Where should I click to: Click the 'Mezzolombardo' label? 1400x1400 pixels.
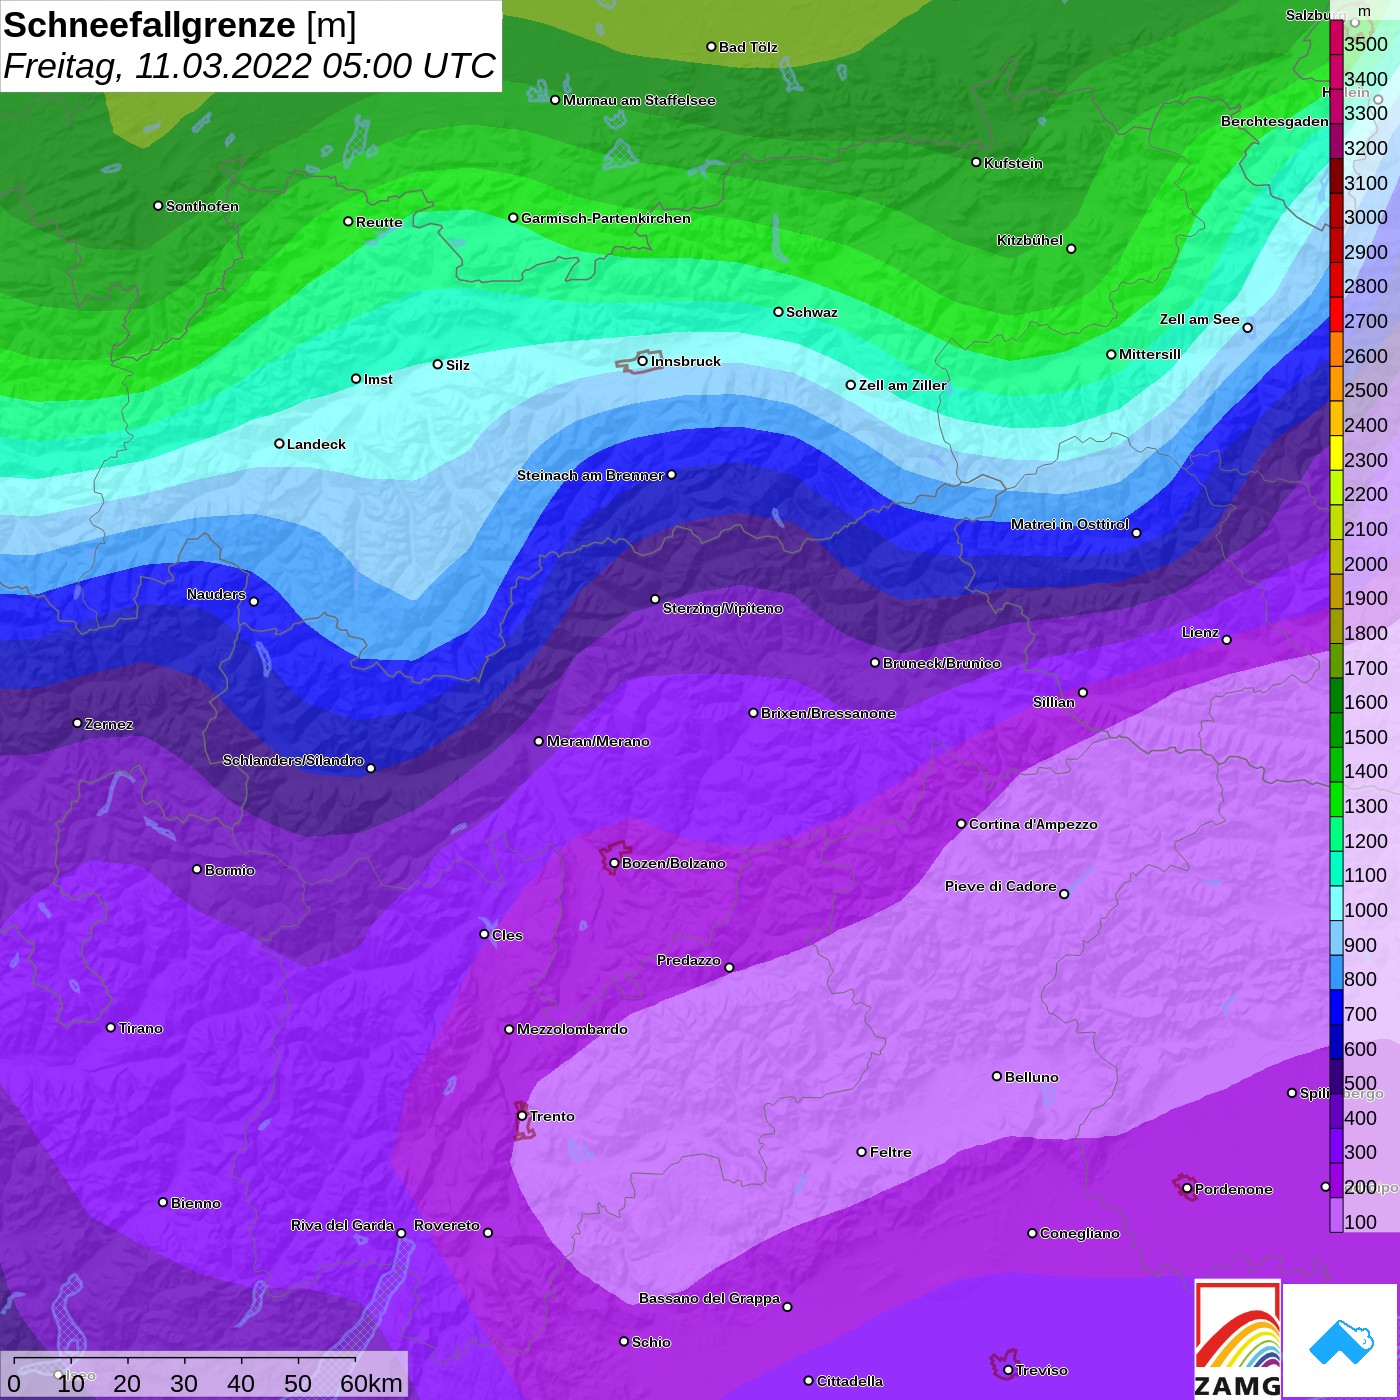[572, 1029]
